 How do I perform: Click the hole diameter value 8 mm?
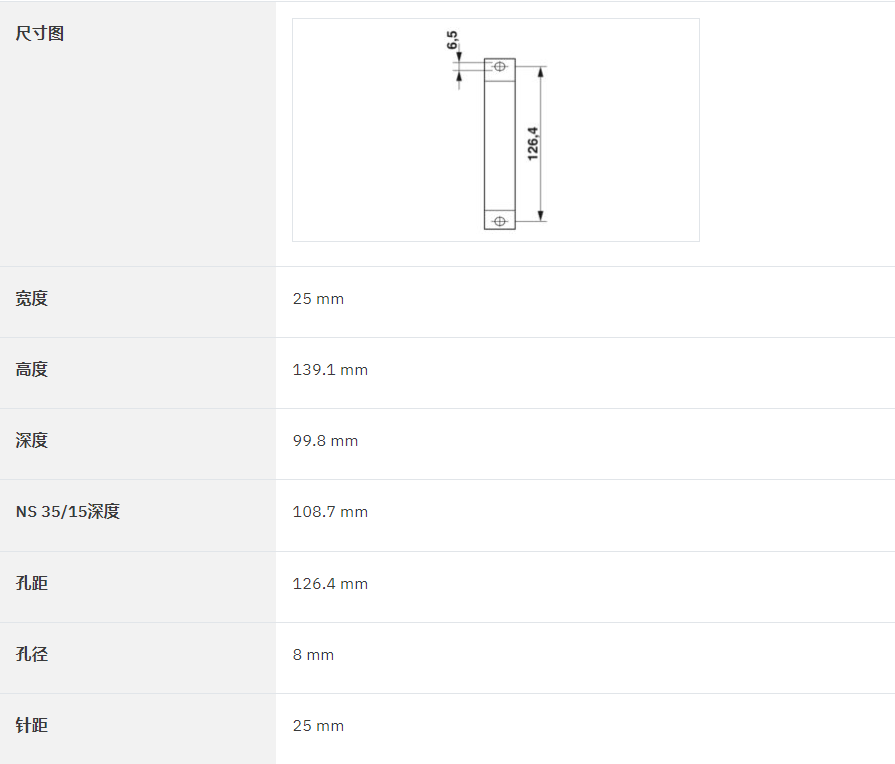coord(313,655)
